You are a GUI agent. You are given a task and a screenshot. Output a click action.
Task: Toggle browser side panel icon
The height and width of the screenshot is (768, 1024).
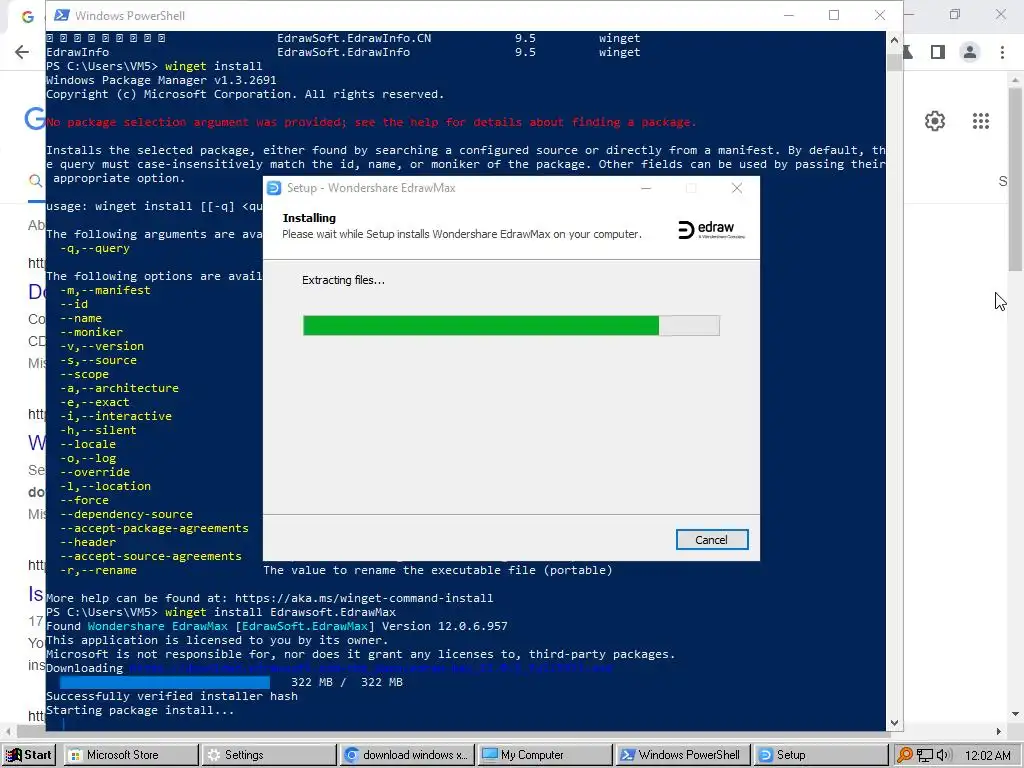pyautogui.click(x=938, y=52)
